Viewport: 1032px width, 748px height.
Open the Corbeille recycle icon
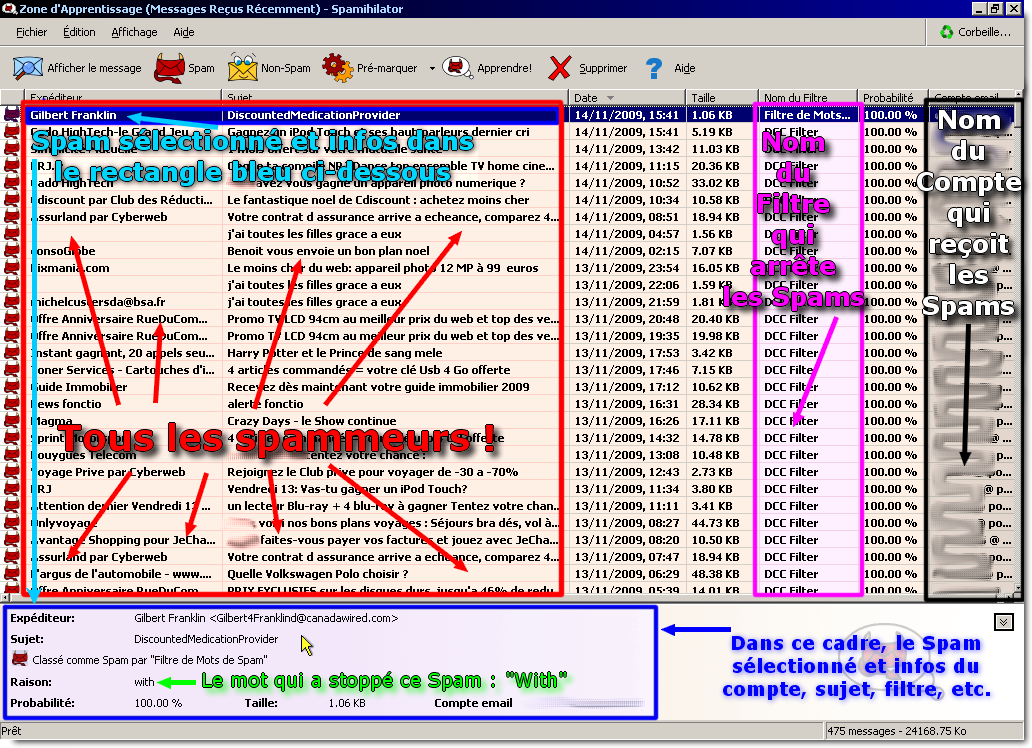coord(946,32)
